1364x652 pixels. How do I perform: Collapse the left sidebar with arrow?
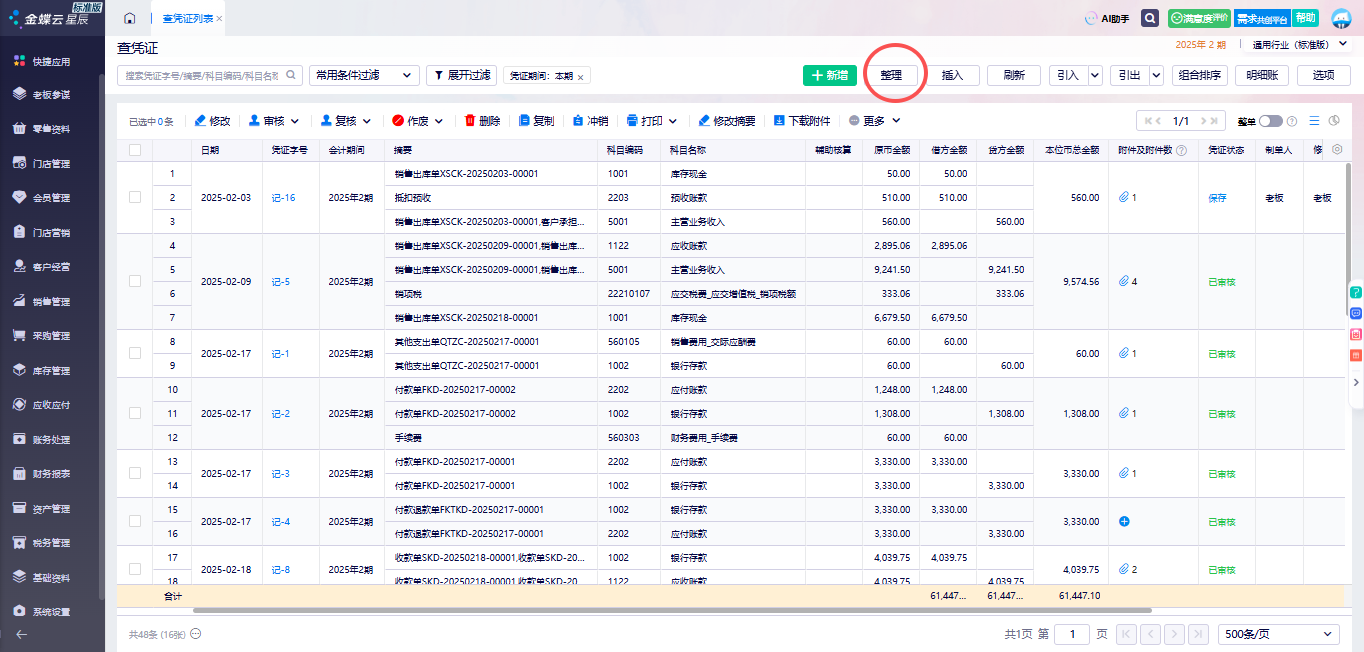click(21, 634)
